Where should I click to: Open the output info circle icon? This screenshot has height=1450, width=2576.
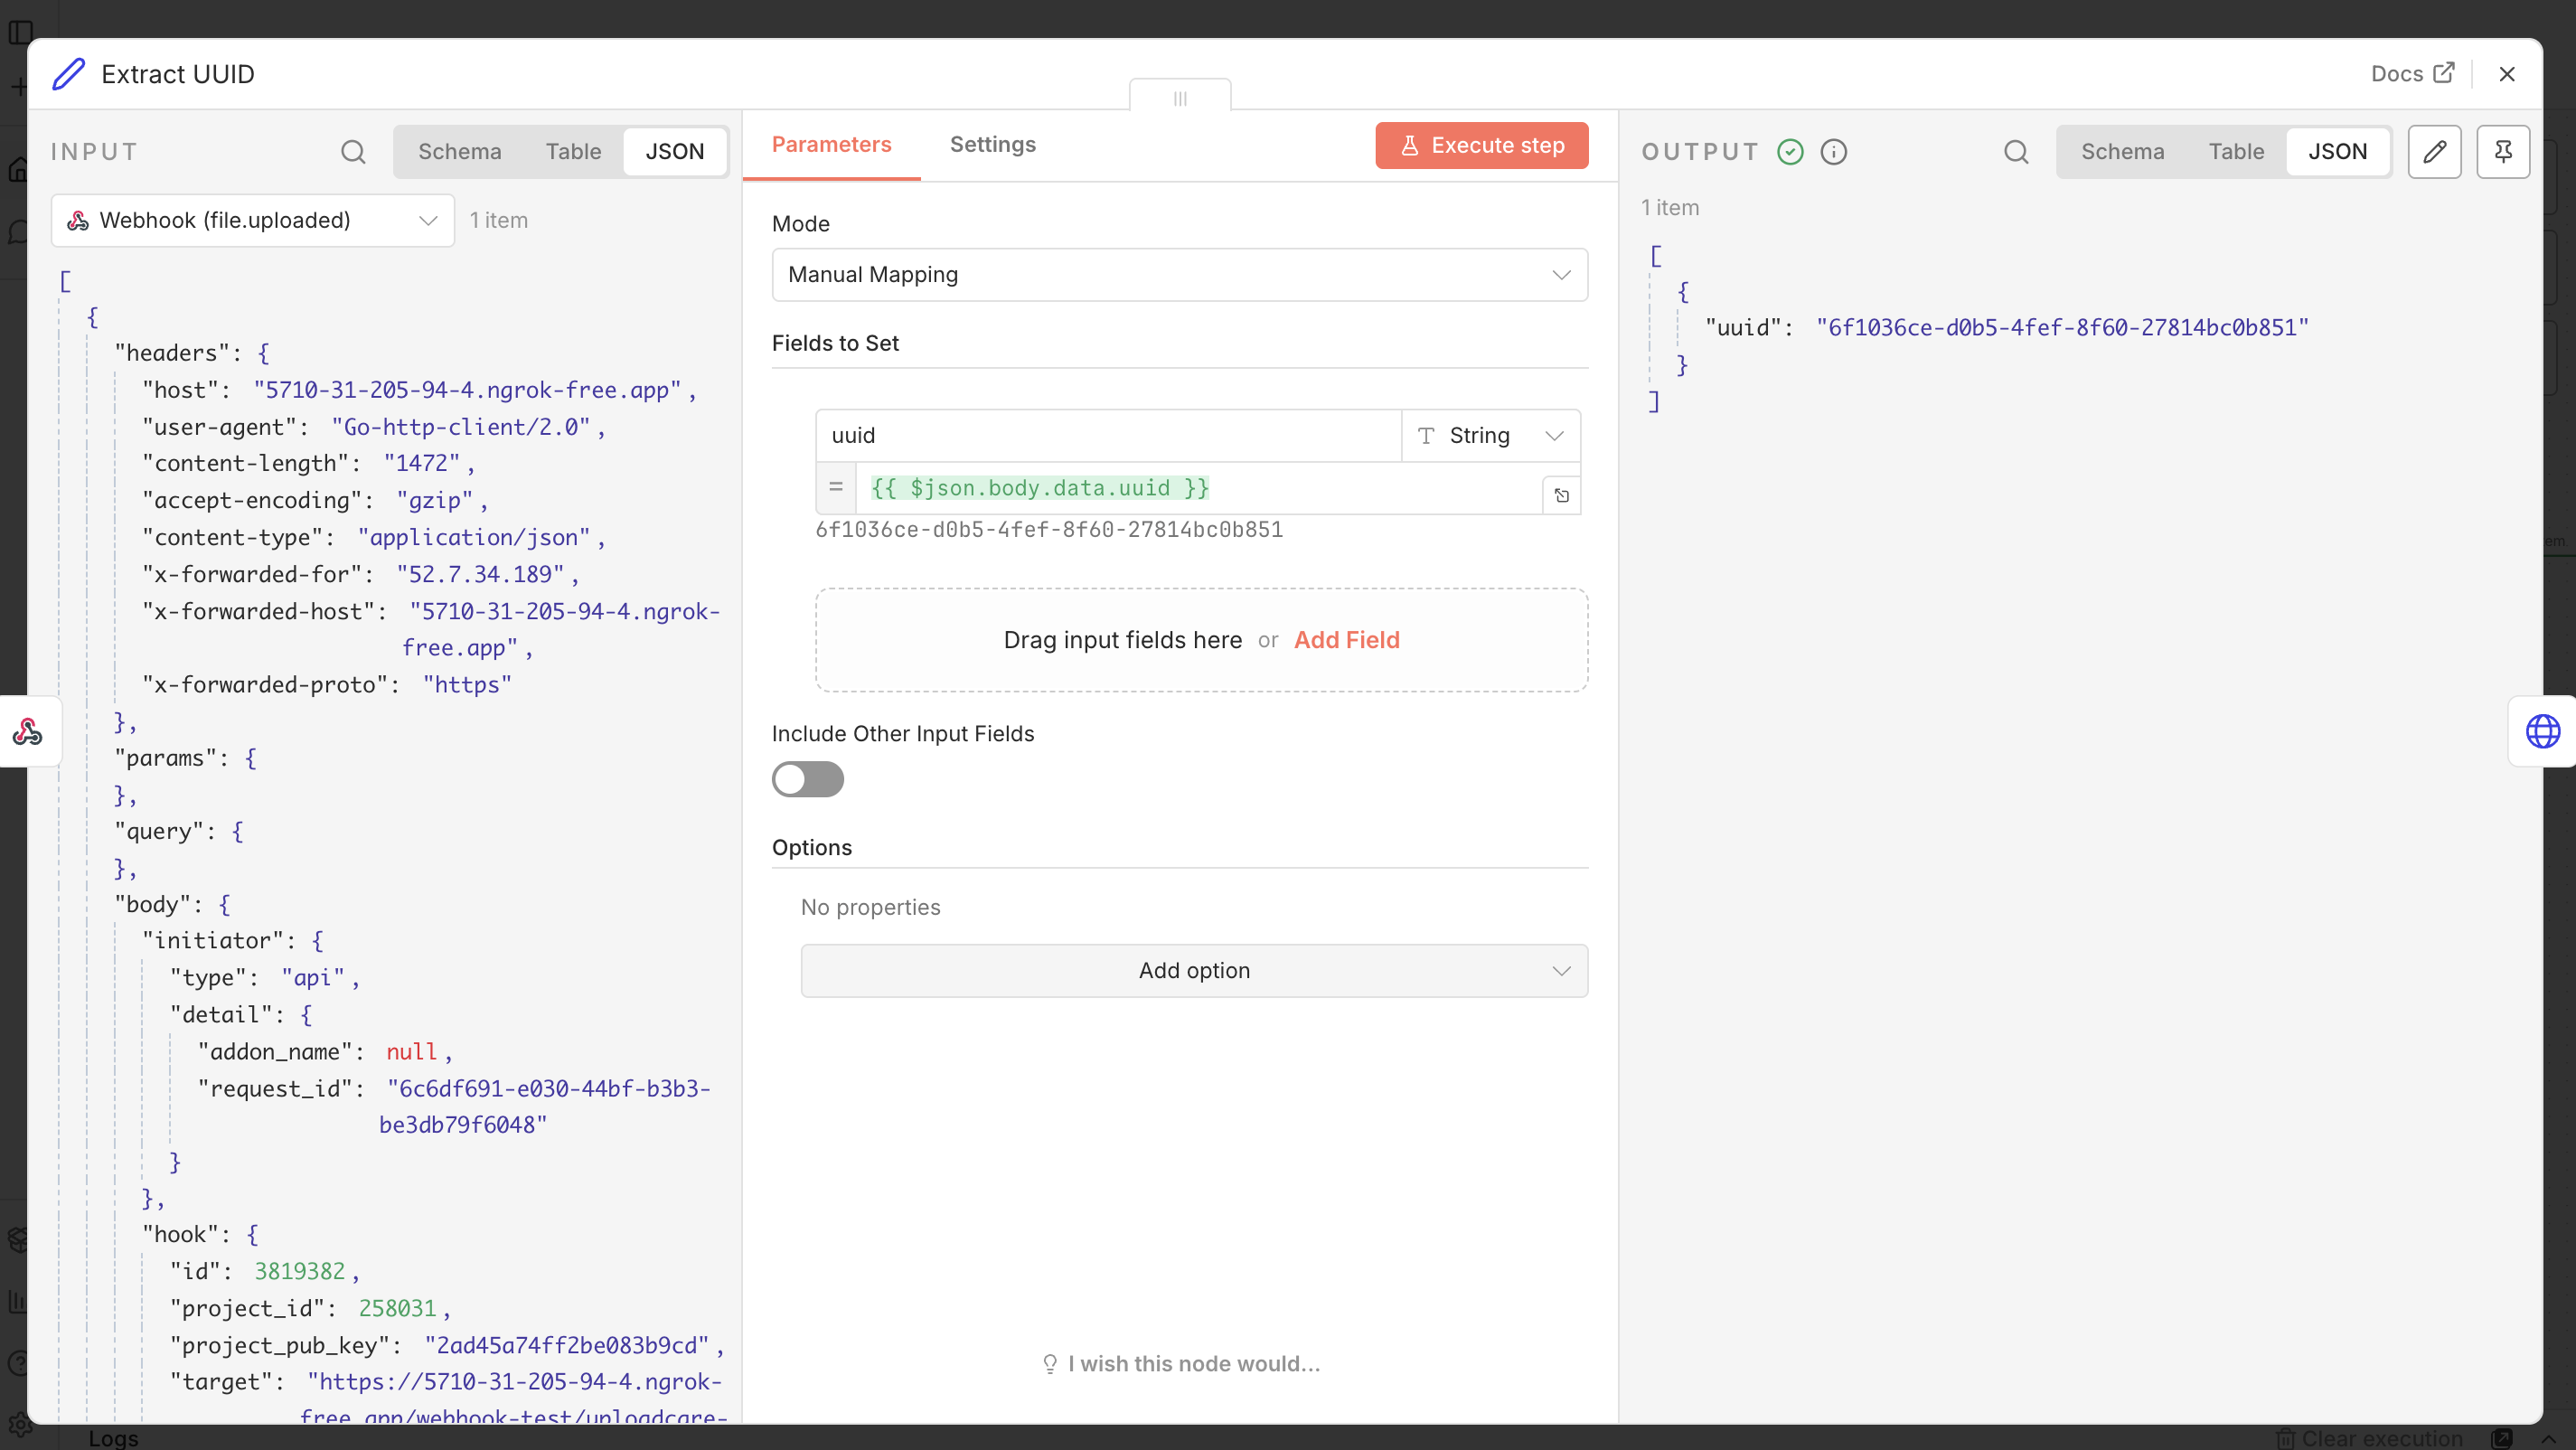(x=1833, y=152)
